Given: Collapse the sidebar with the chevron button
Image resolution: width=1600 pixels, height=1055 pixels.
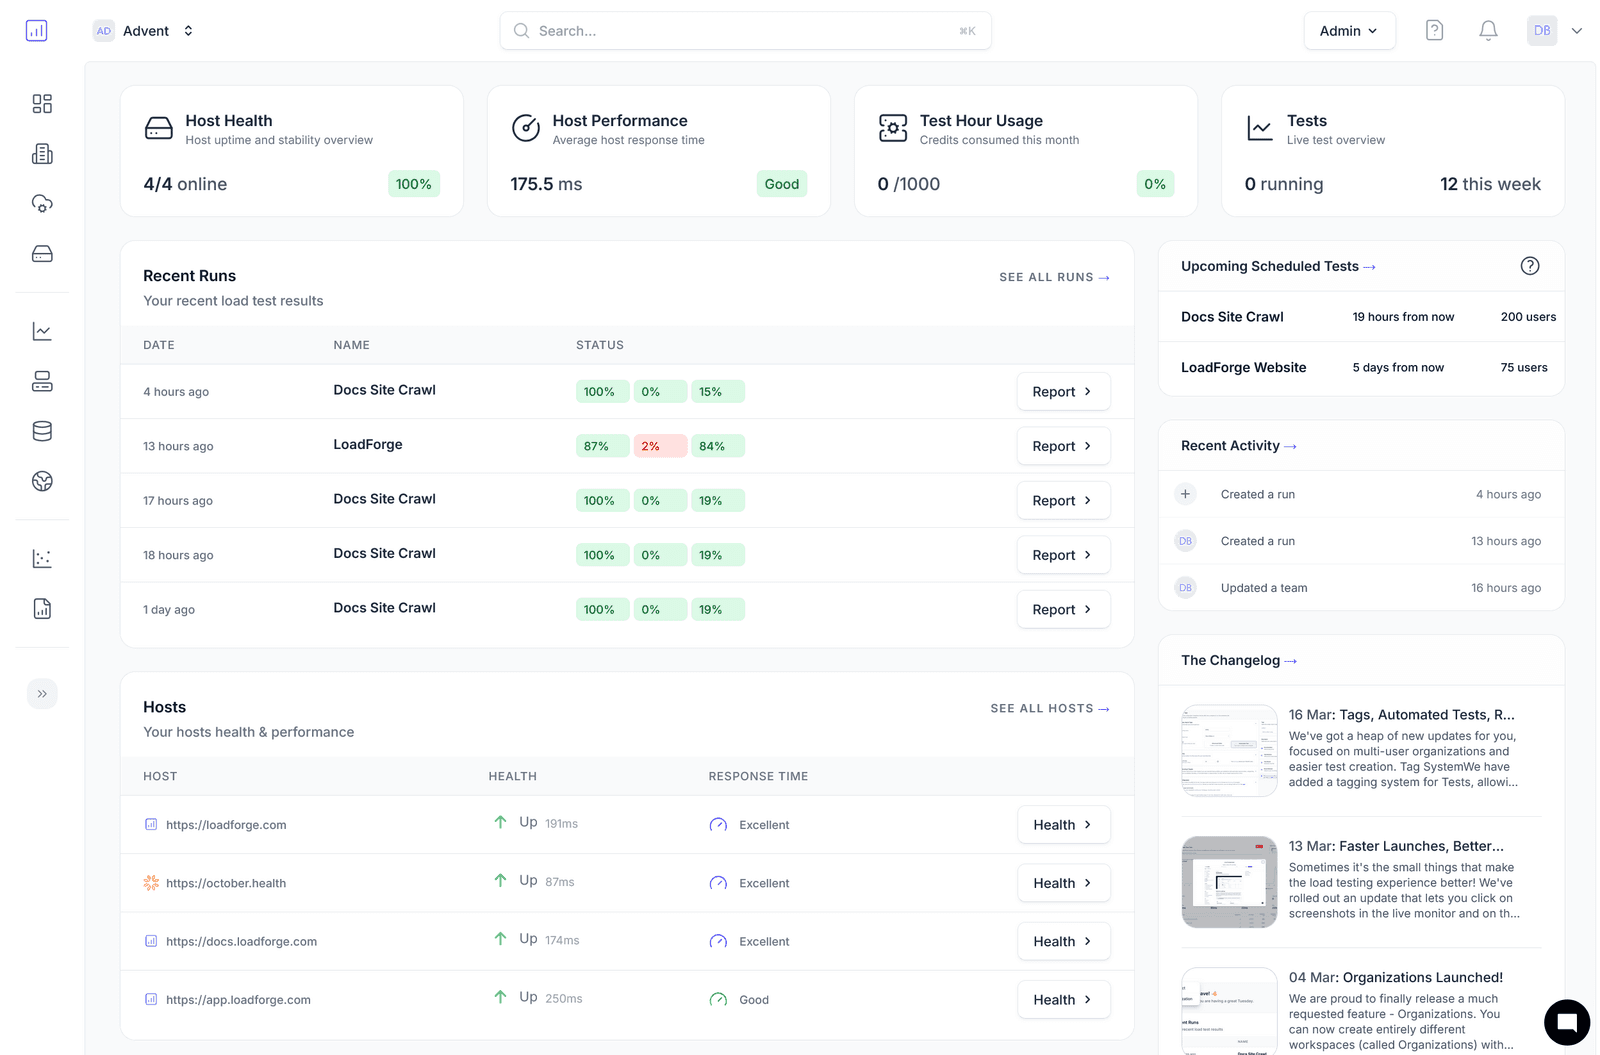Looking at the screenshot, I should coord(42,693).
